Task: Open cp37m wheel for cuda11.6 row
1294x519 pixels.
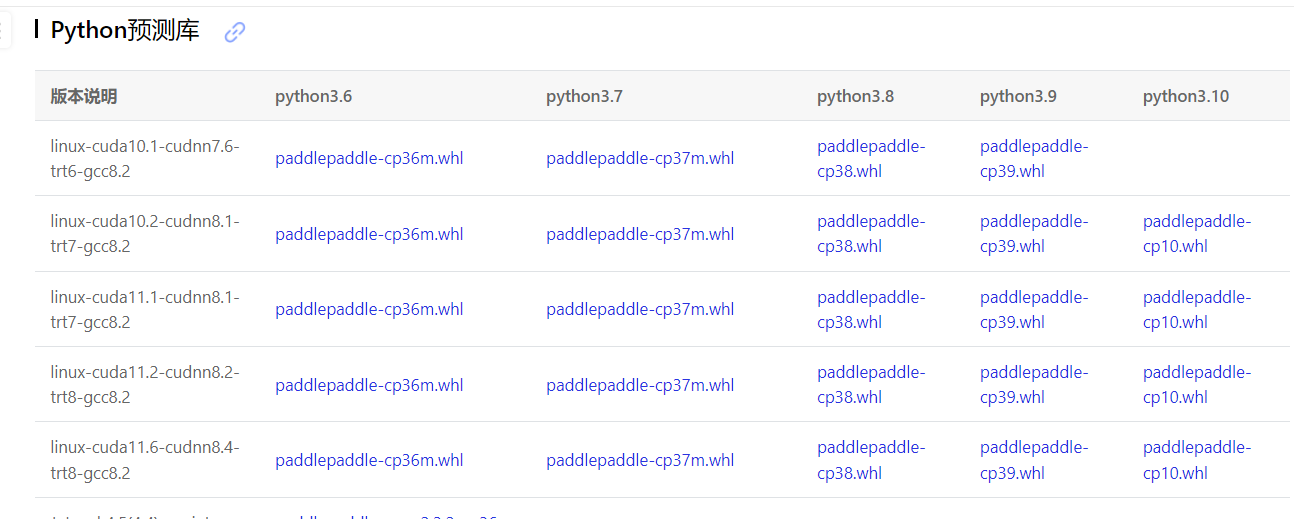Action: [640, 460]
